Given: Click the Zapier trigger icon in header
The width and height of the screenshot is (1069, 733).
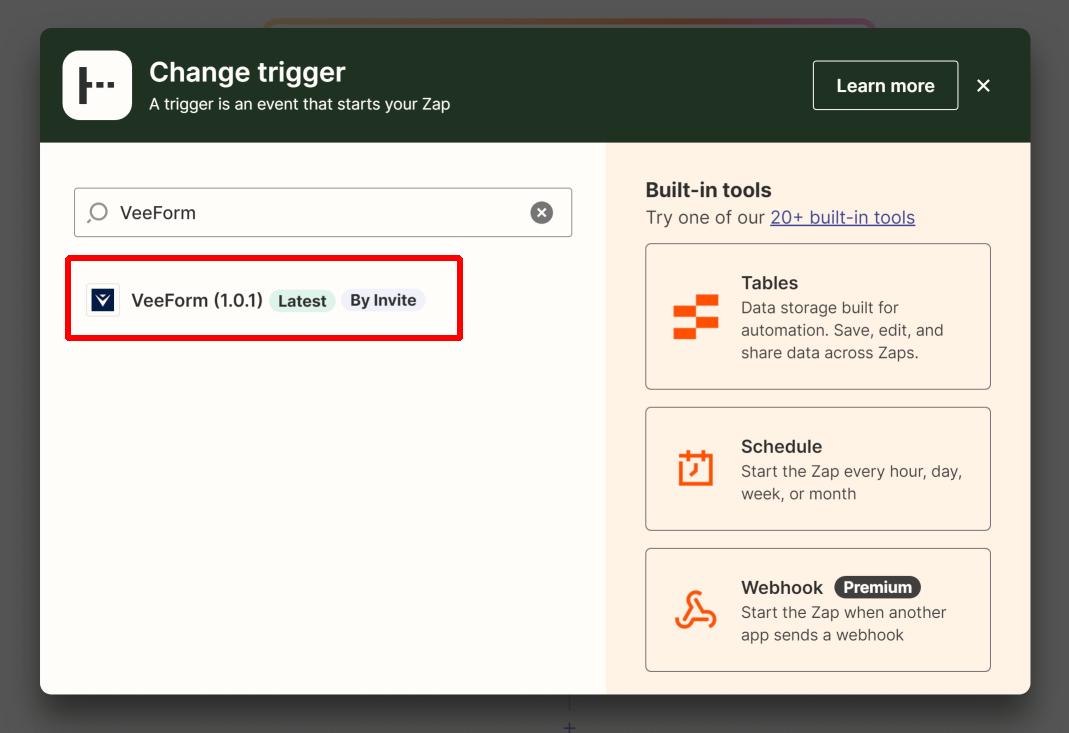Looking at the screenshot, I should click(x=97, y=85).
